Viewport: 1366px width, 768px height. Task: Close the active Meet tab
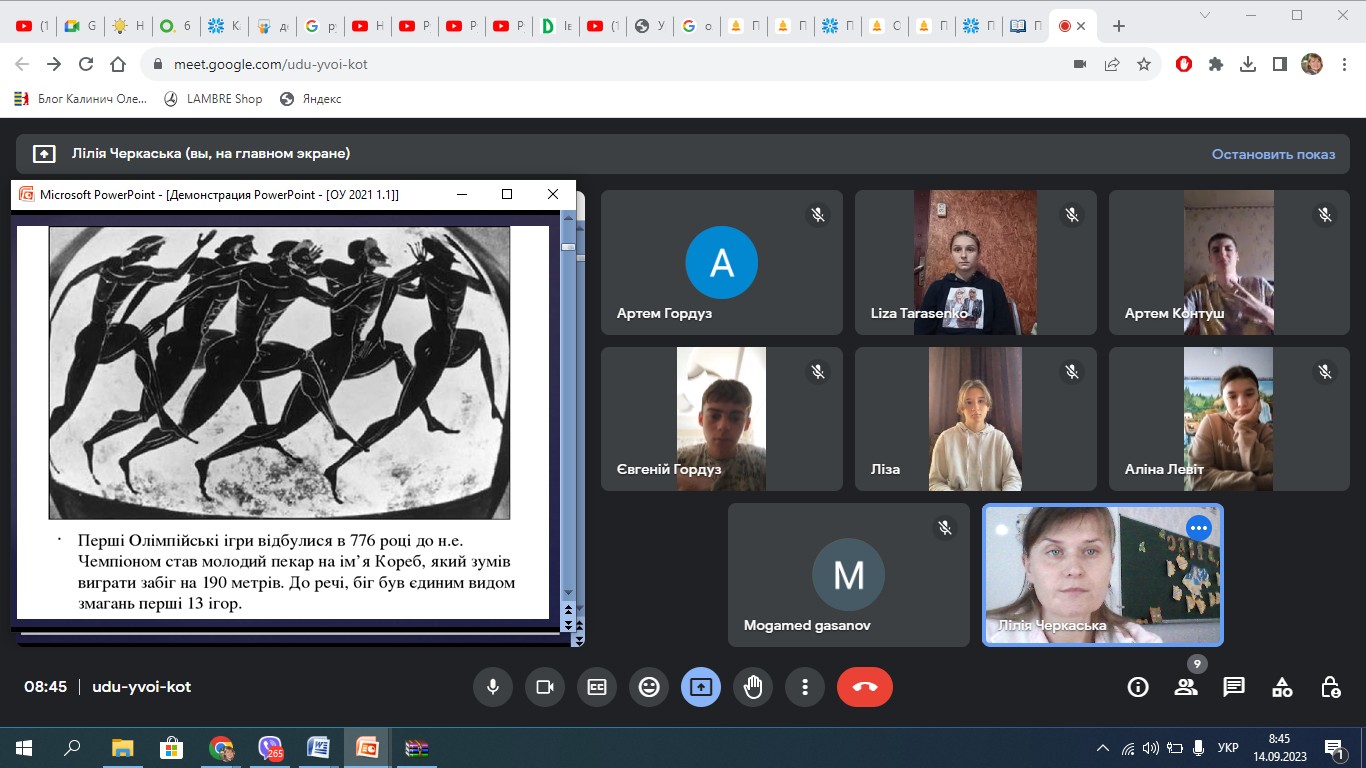pos(1081,26)
